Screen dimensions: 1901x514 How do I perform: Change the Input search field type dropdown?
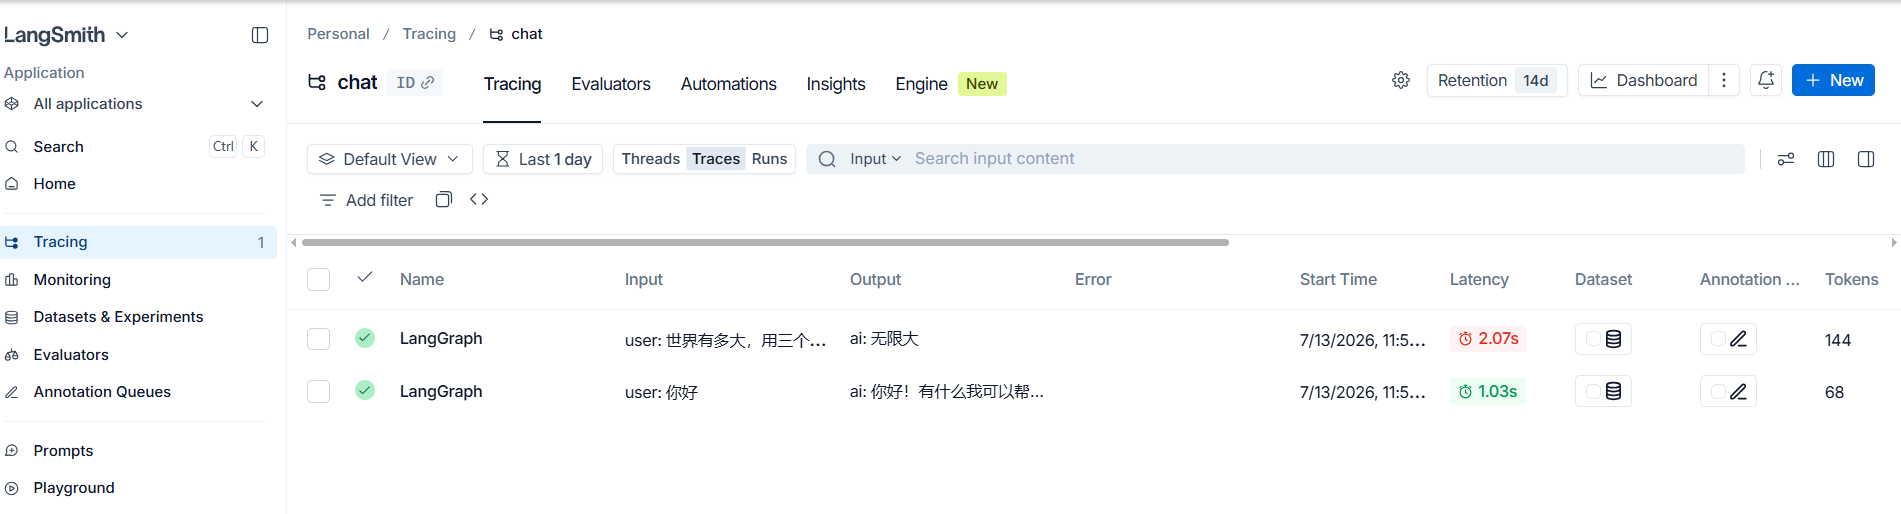pos(875,159)
